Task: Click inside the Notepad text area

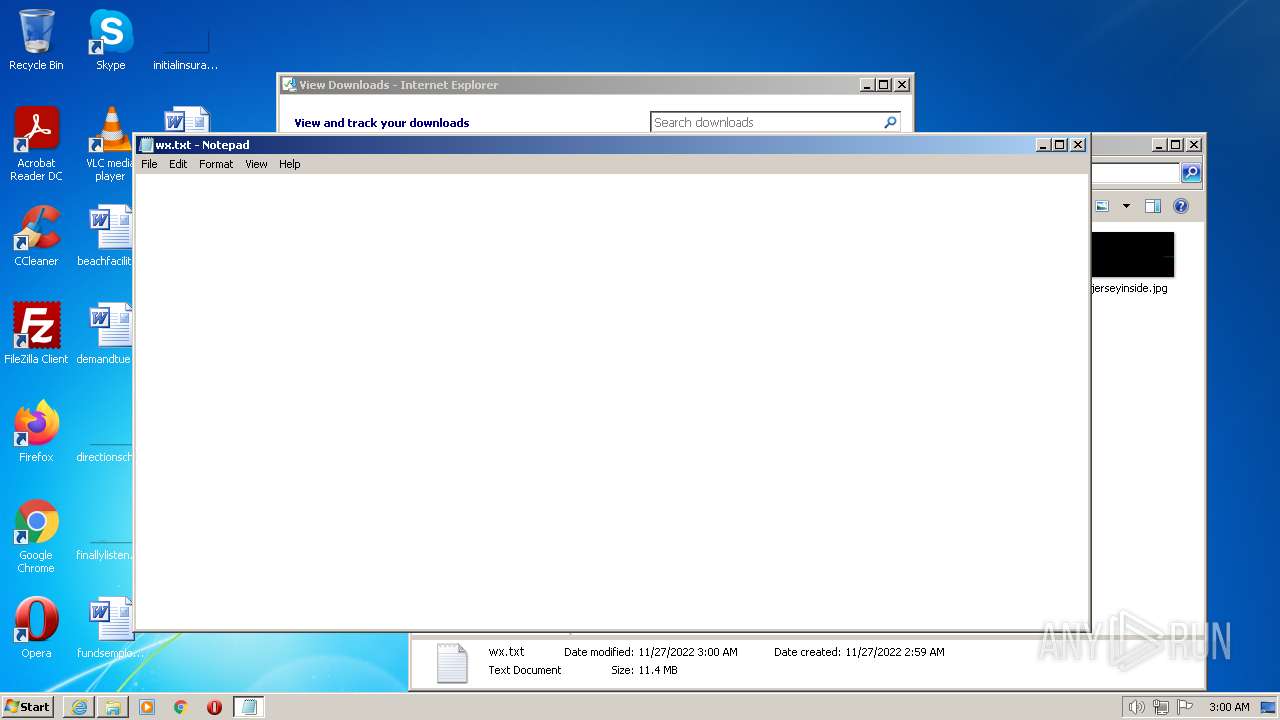Action: 611,401
